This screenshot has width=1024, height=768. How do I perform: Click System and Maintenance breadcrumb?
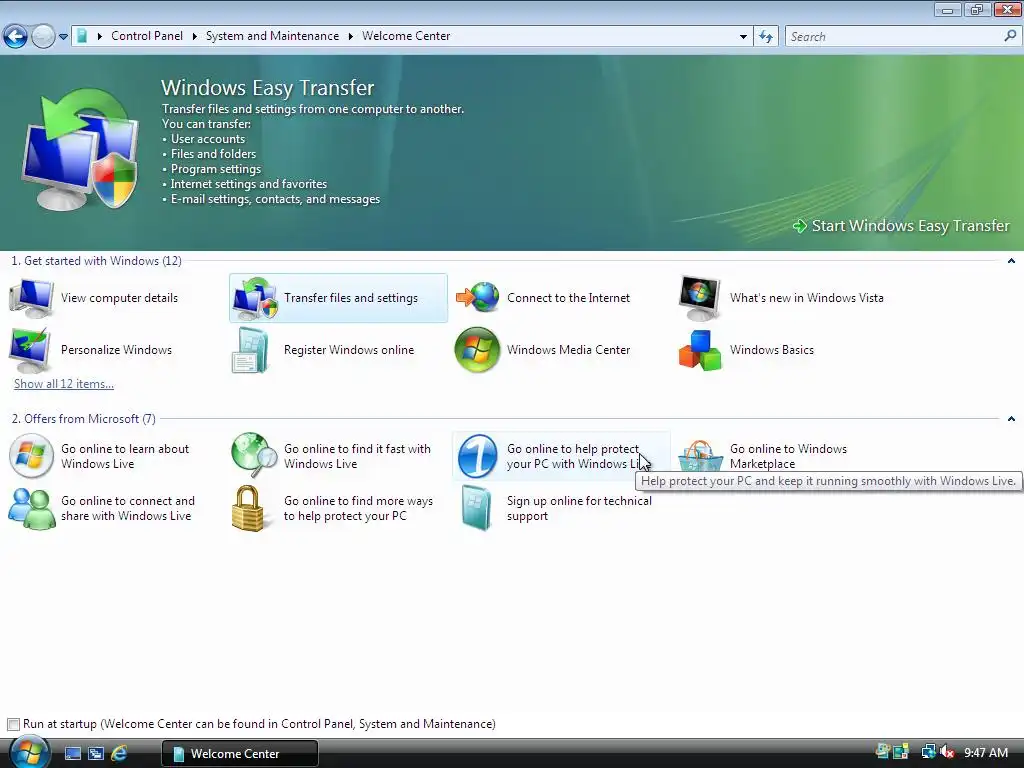point(272,36)
